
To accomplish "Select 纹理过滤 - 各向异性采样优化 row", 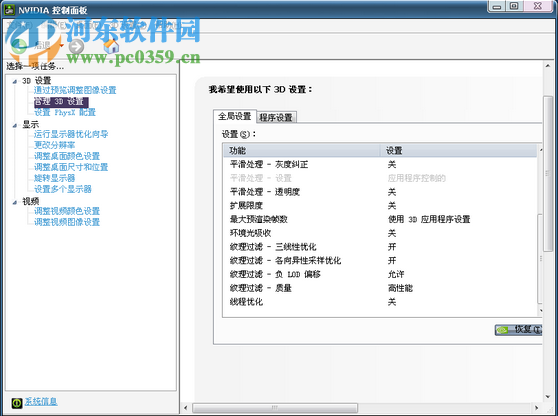I will point(380,260).
